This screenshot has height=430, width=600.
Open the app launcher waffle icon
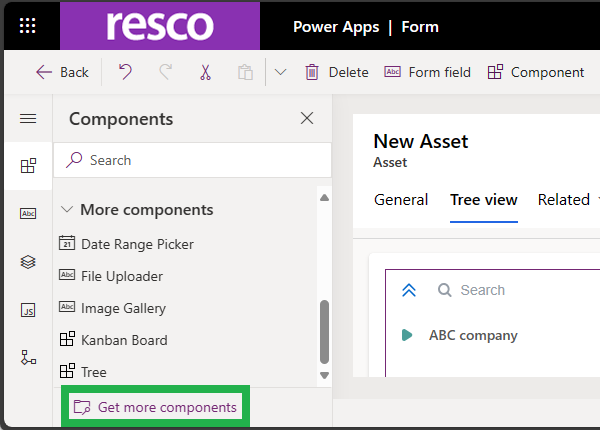click(x=28, y=26)
